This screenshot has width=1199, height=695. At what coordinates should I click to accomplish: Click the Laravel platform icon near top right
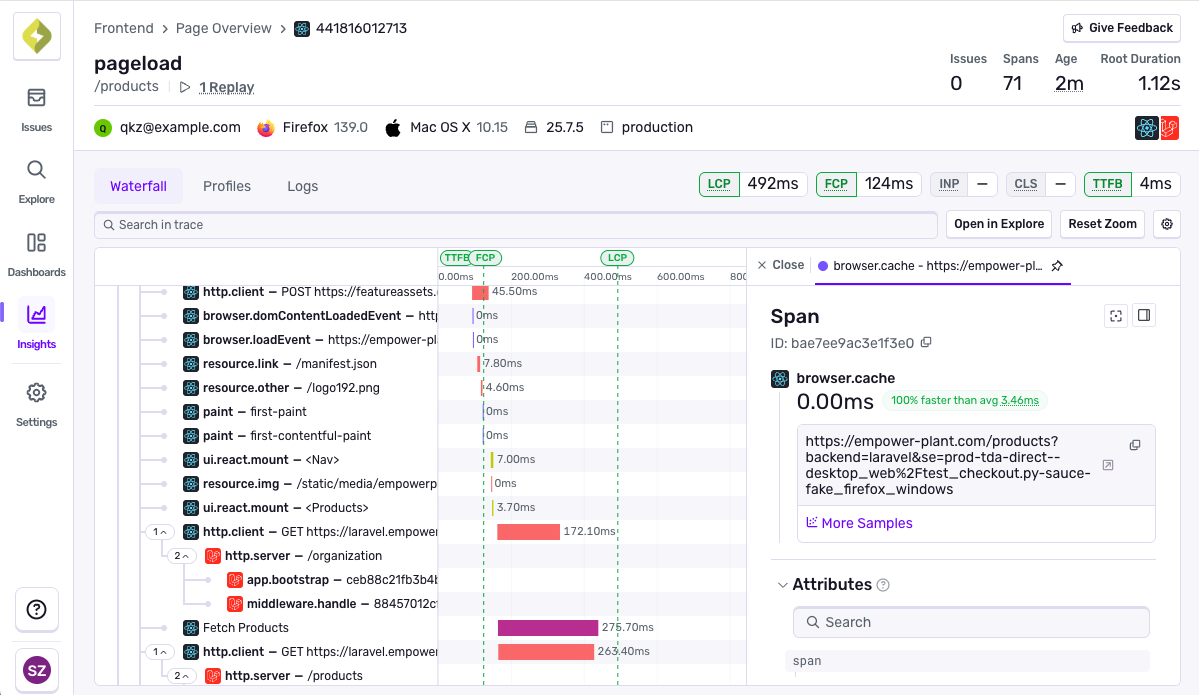tap(1169, 127)
